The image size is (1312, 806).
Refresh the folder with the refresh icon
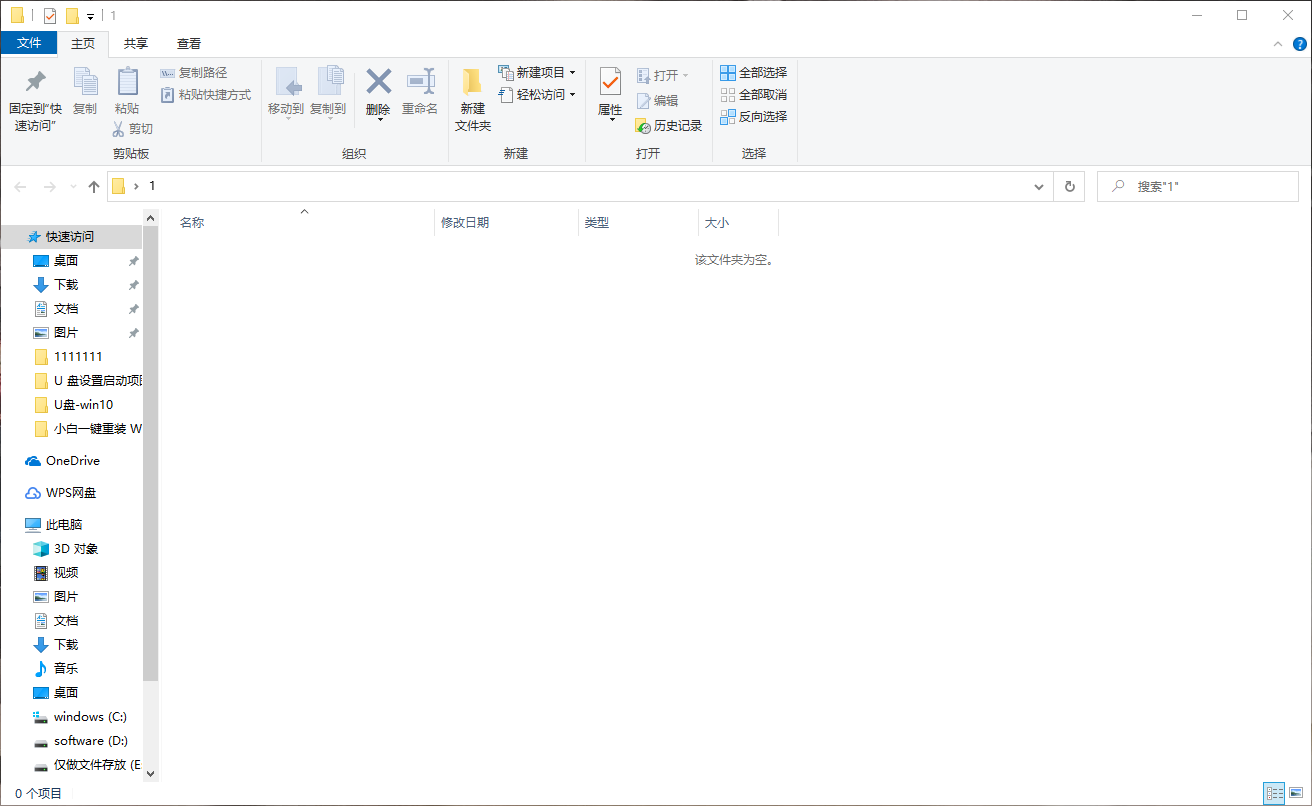point(1069,186)
